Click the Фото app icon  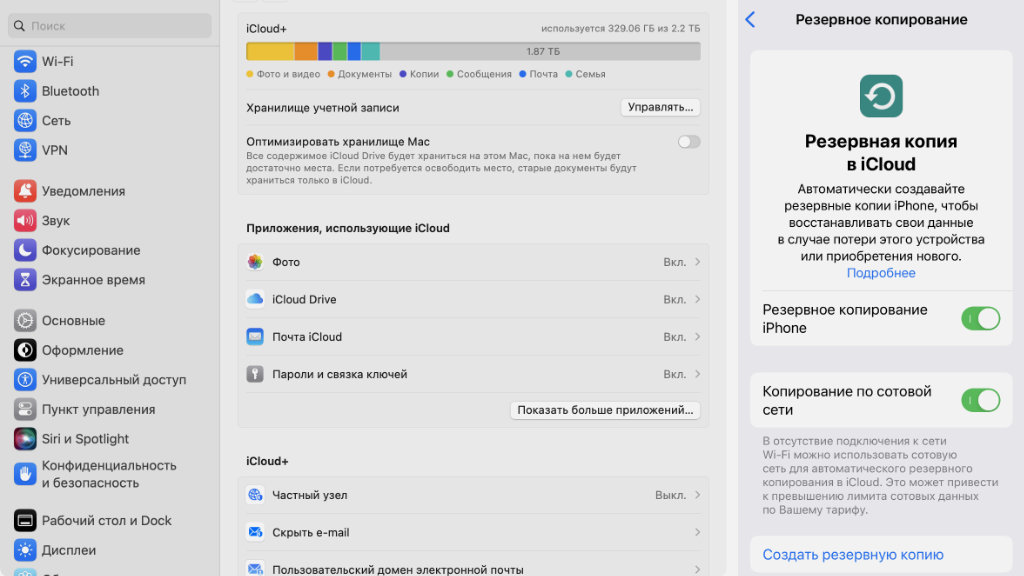(255, 262)
